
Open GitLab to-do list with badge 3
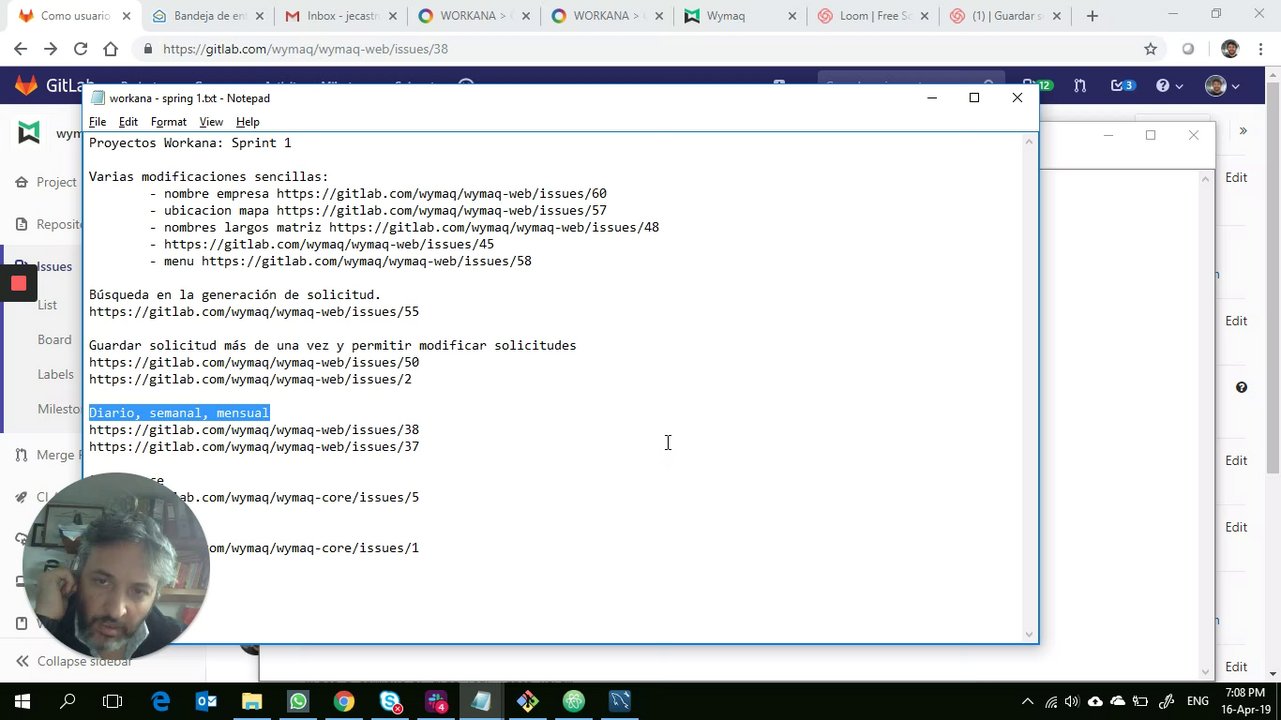click(x=1122, y=86)
